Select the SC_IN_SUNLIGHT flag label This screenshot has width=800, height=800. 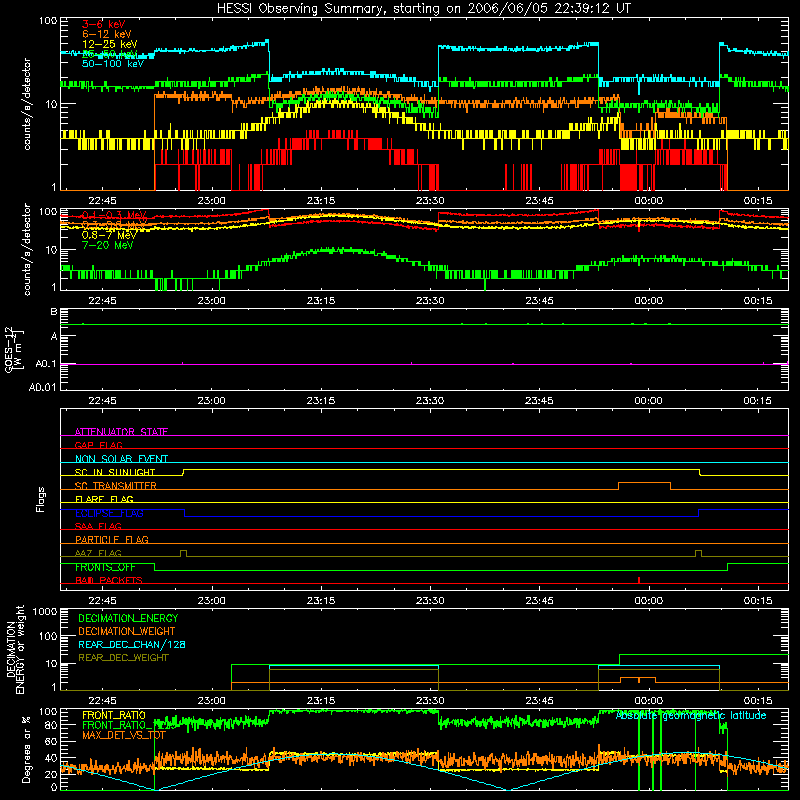pyautogui.click(x=115, y=472)
